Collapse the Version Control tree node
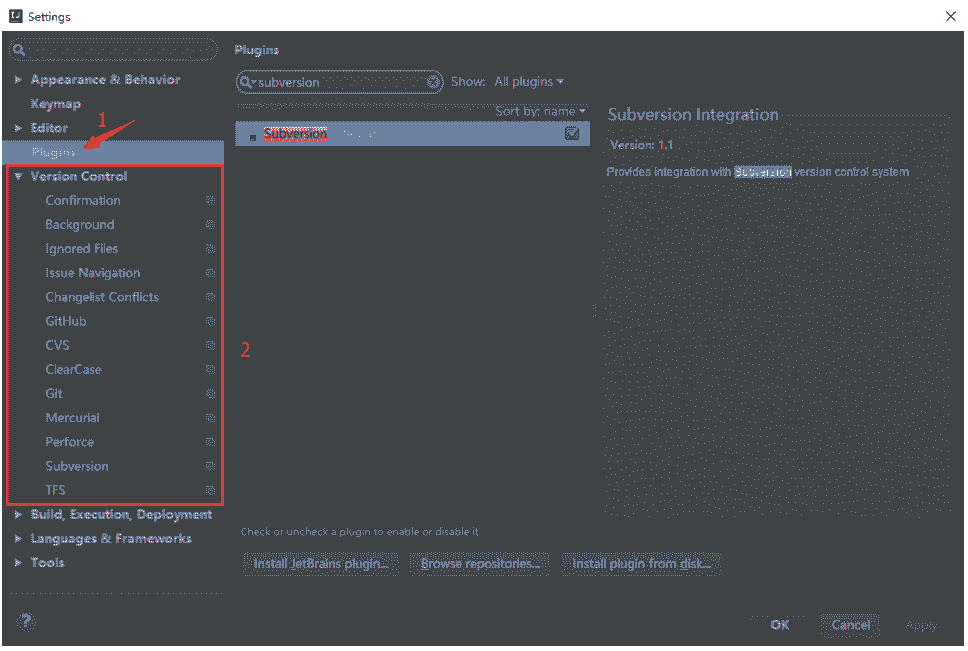This screenshot has width=968, height=651. coord(18,177)
